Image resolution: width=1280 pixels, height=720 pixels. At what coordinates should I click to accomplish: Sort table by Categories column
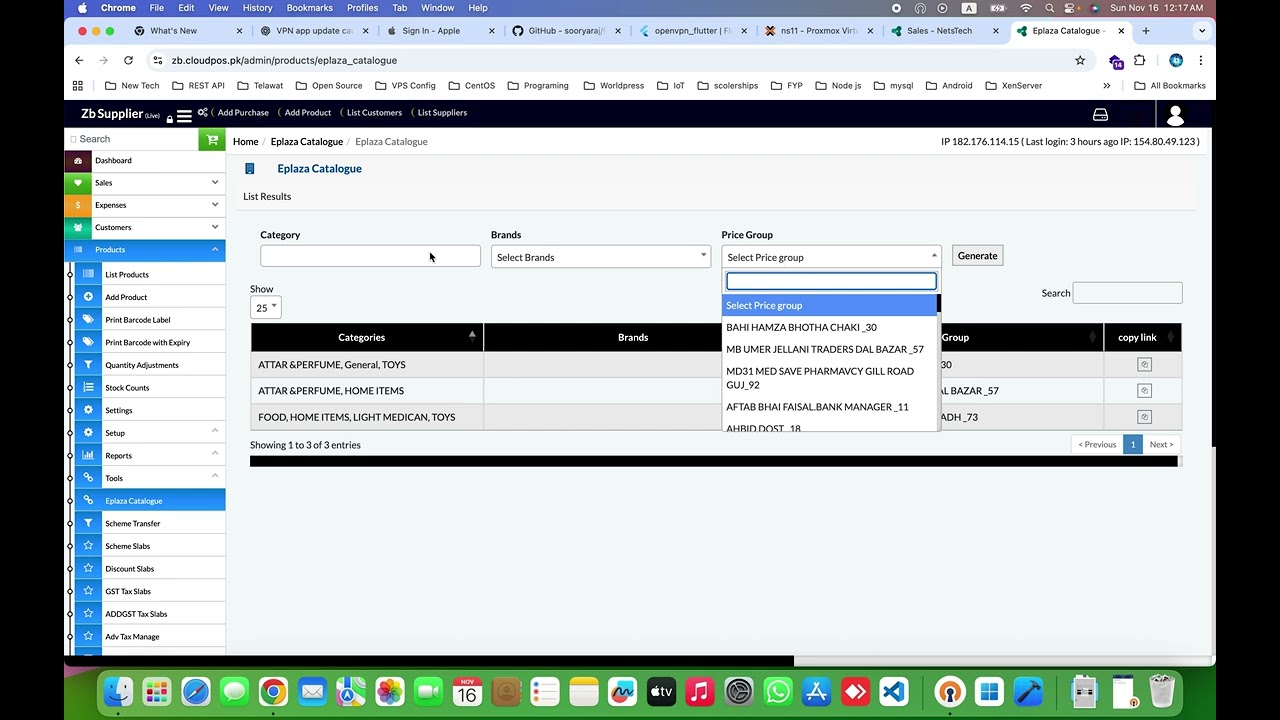click(367, 337)
